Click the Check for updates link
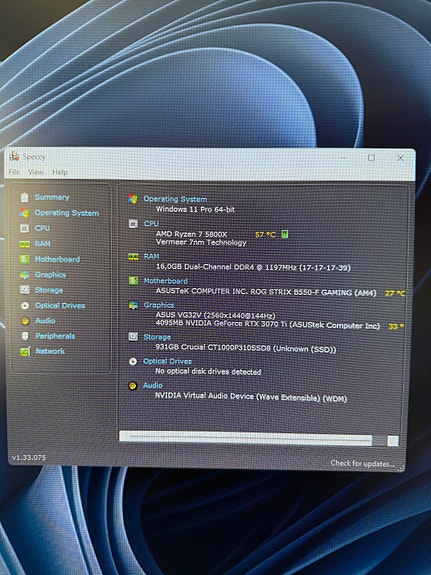The width and height of the screenshot is (431, 575). click(362, 463)
